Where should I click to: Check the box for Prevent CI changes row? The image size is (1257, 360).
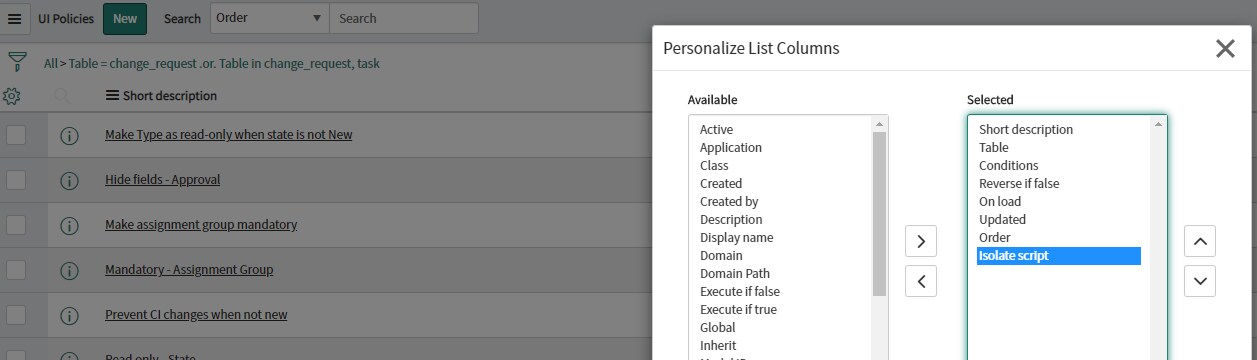[16, 315]
